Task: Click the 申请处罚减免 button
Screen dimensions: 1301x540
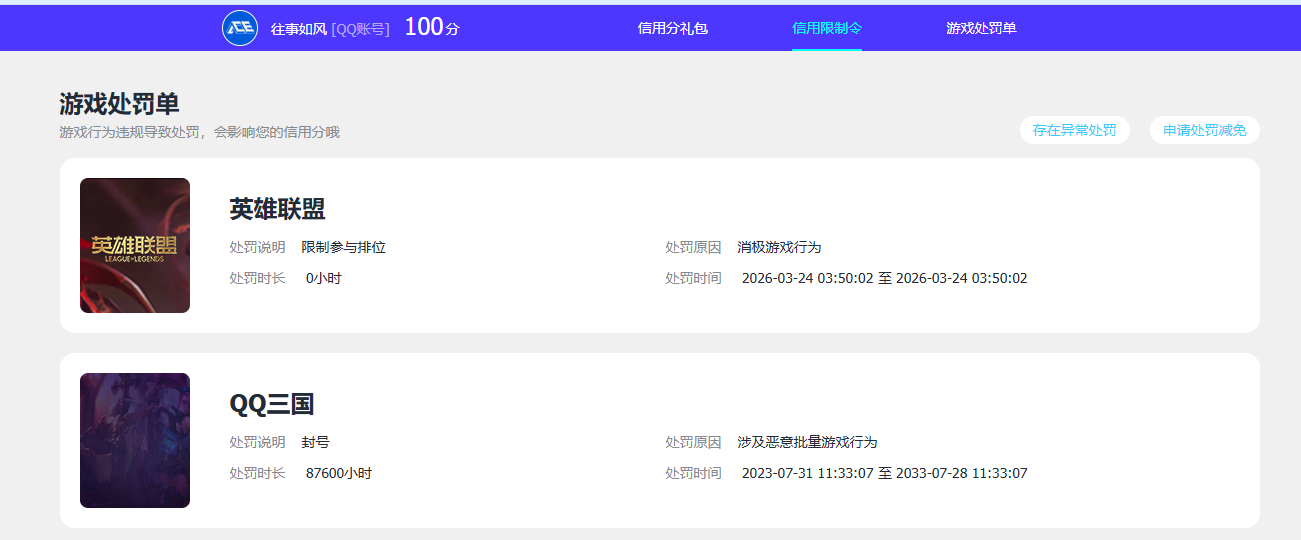Action: coord(1205,130)
